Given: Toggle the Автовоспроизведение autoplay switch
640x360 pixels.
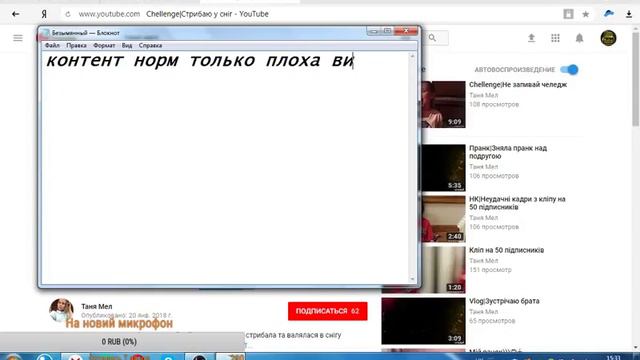Looking at the screenshot, I should click(569, 70).
